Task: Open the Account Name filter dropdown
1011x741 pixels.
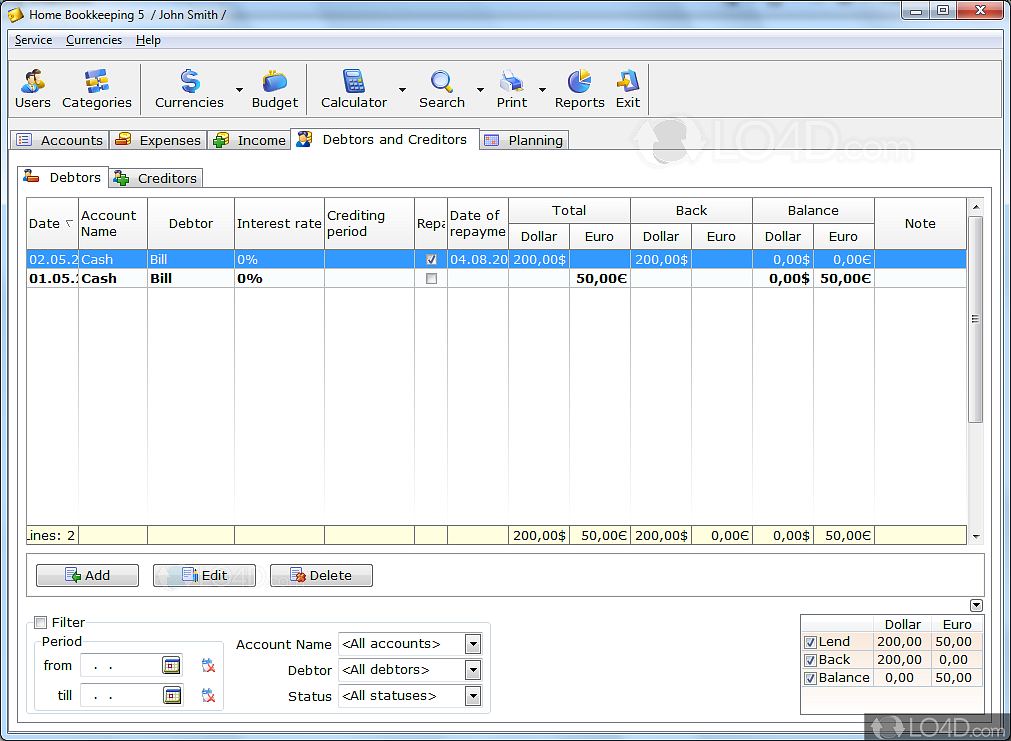Action: pyautogui.click(x=473, y=644)
